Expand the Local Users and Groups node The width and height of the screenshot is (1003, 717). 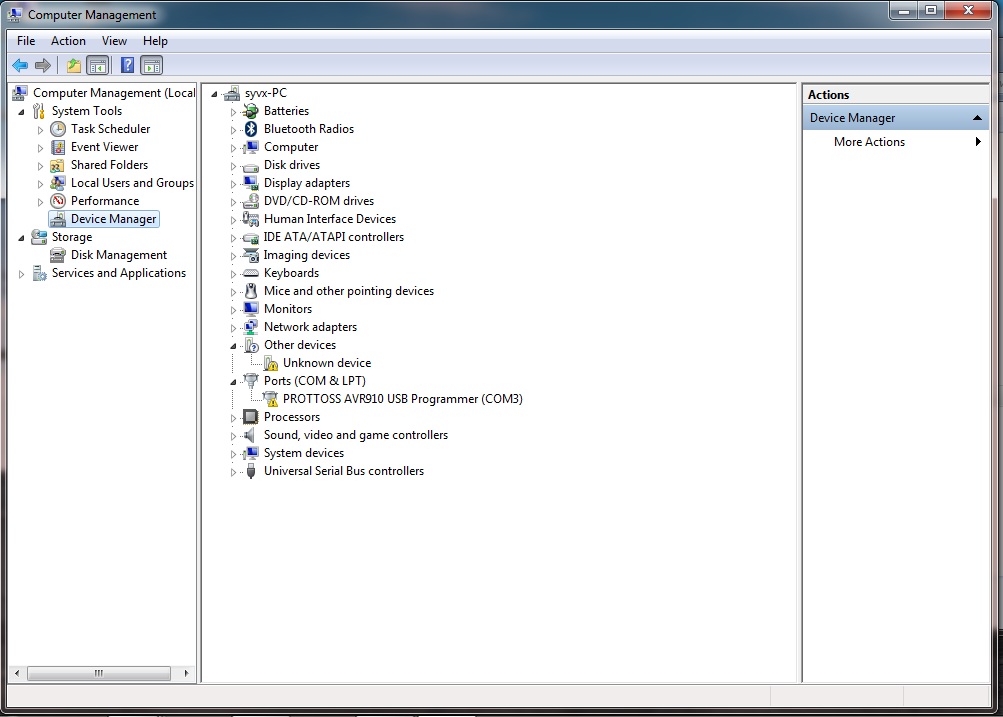[x=40, y=184]
